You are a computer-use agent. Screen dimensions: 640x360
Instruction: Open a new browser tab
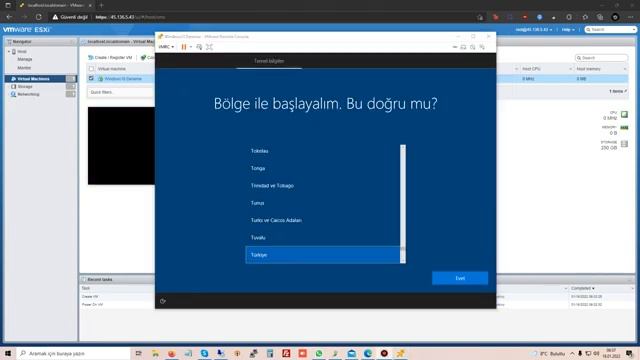click(x=101, y=5)
